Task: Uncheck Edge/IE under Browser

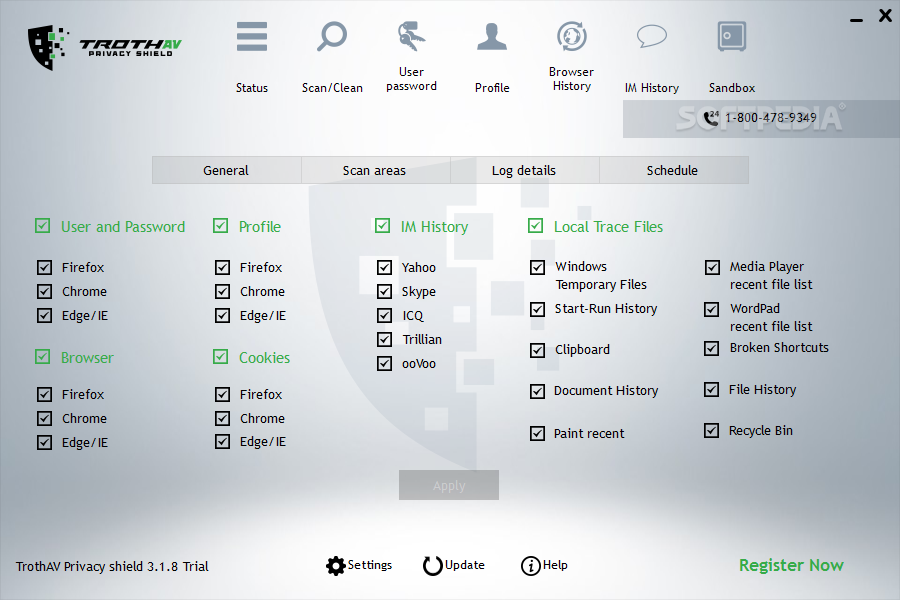Action: [44, 442]
